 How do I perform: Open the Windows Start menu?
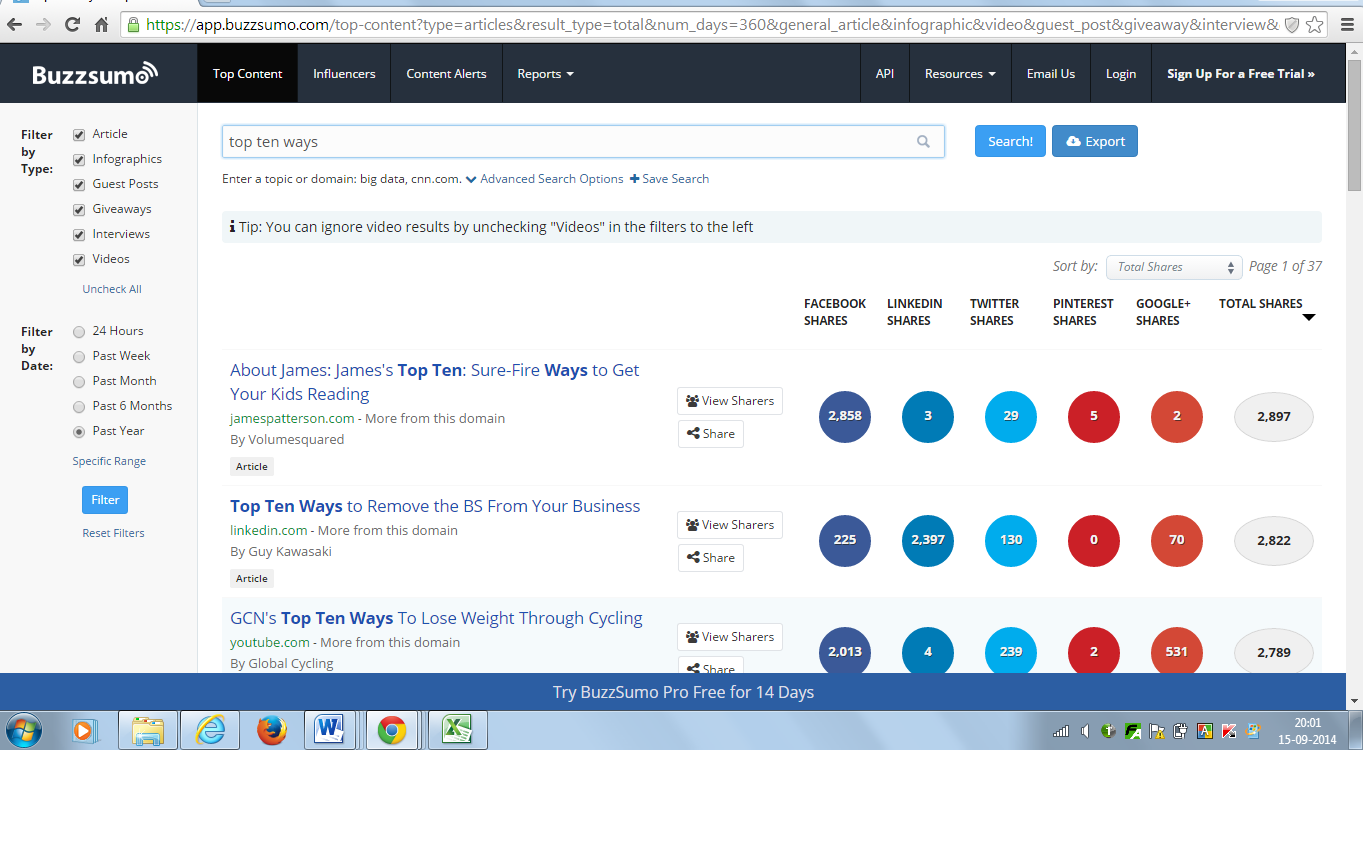(x=23, y=731)
